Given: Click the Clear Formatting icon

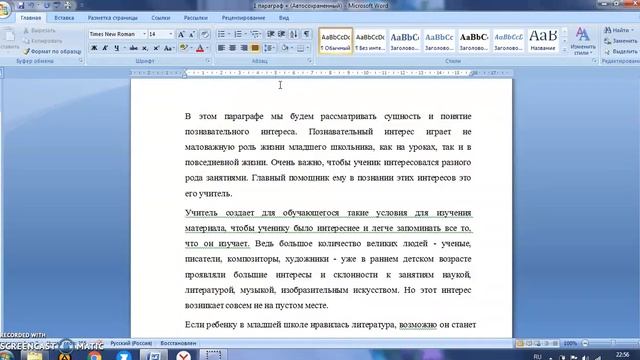Looking at the screenshot, I should click(205, 34).
